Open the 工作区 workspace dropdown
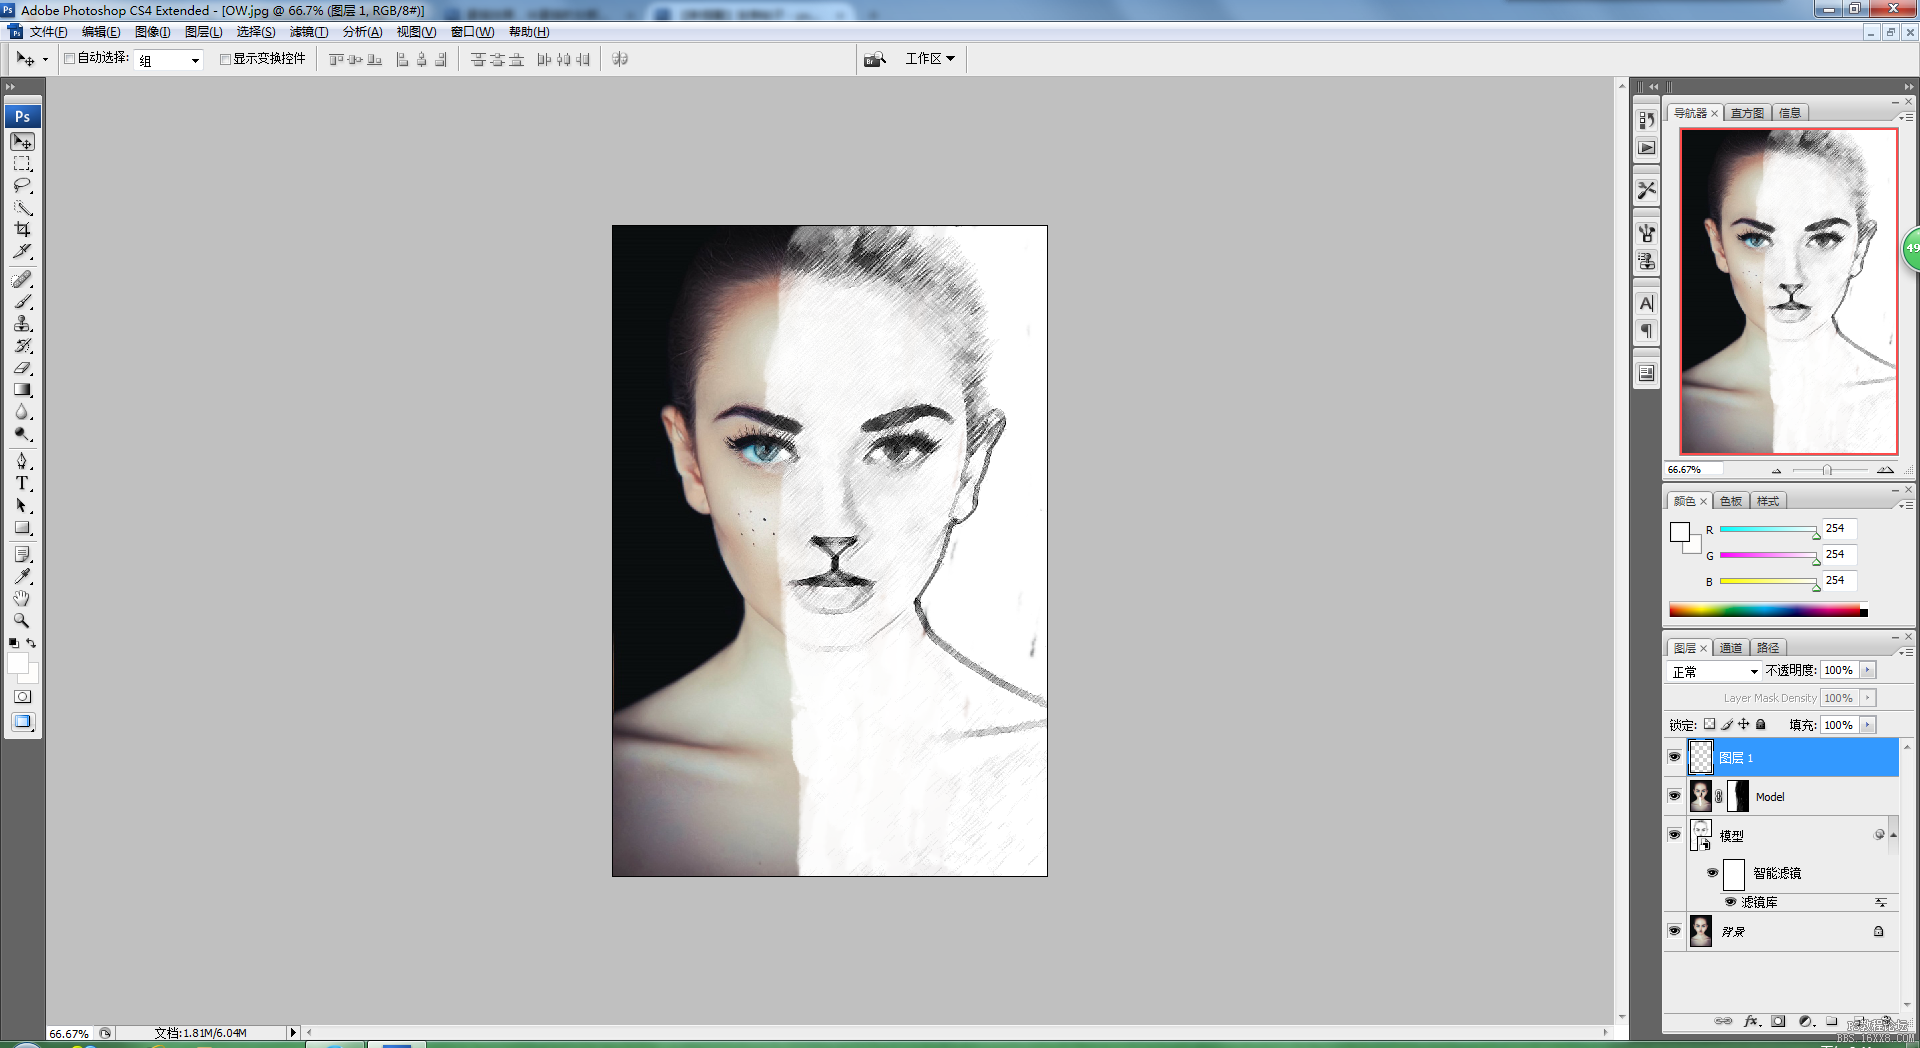The image size is (1920, 1048). (x=930, y=59)
